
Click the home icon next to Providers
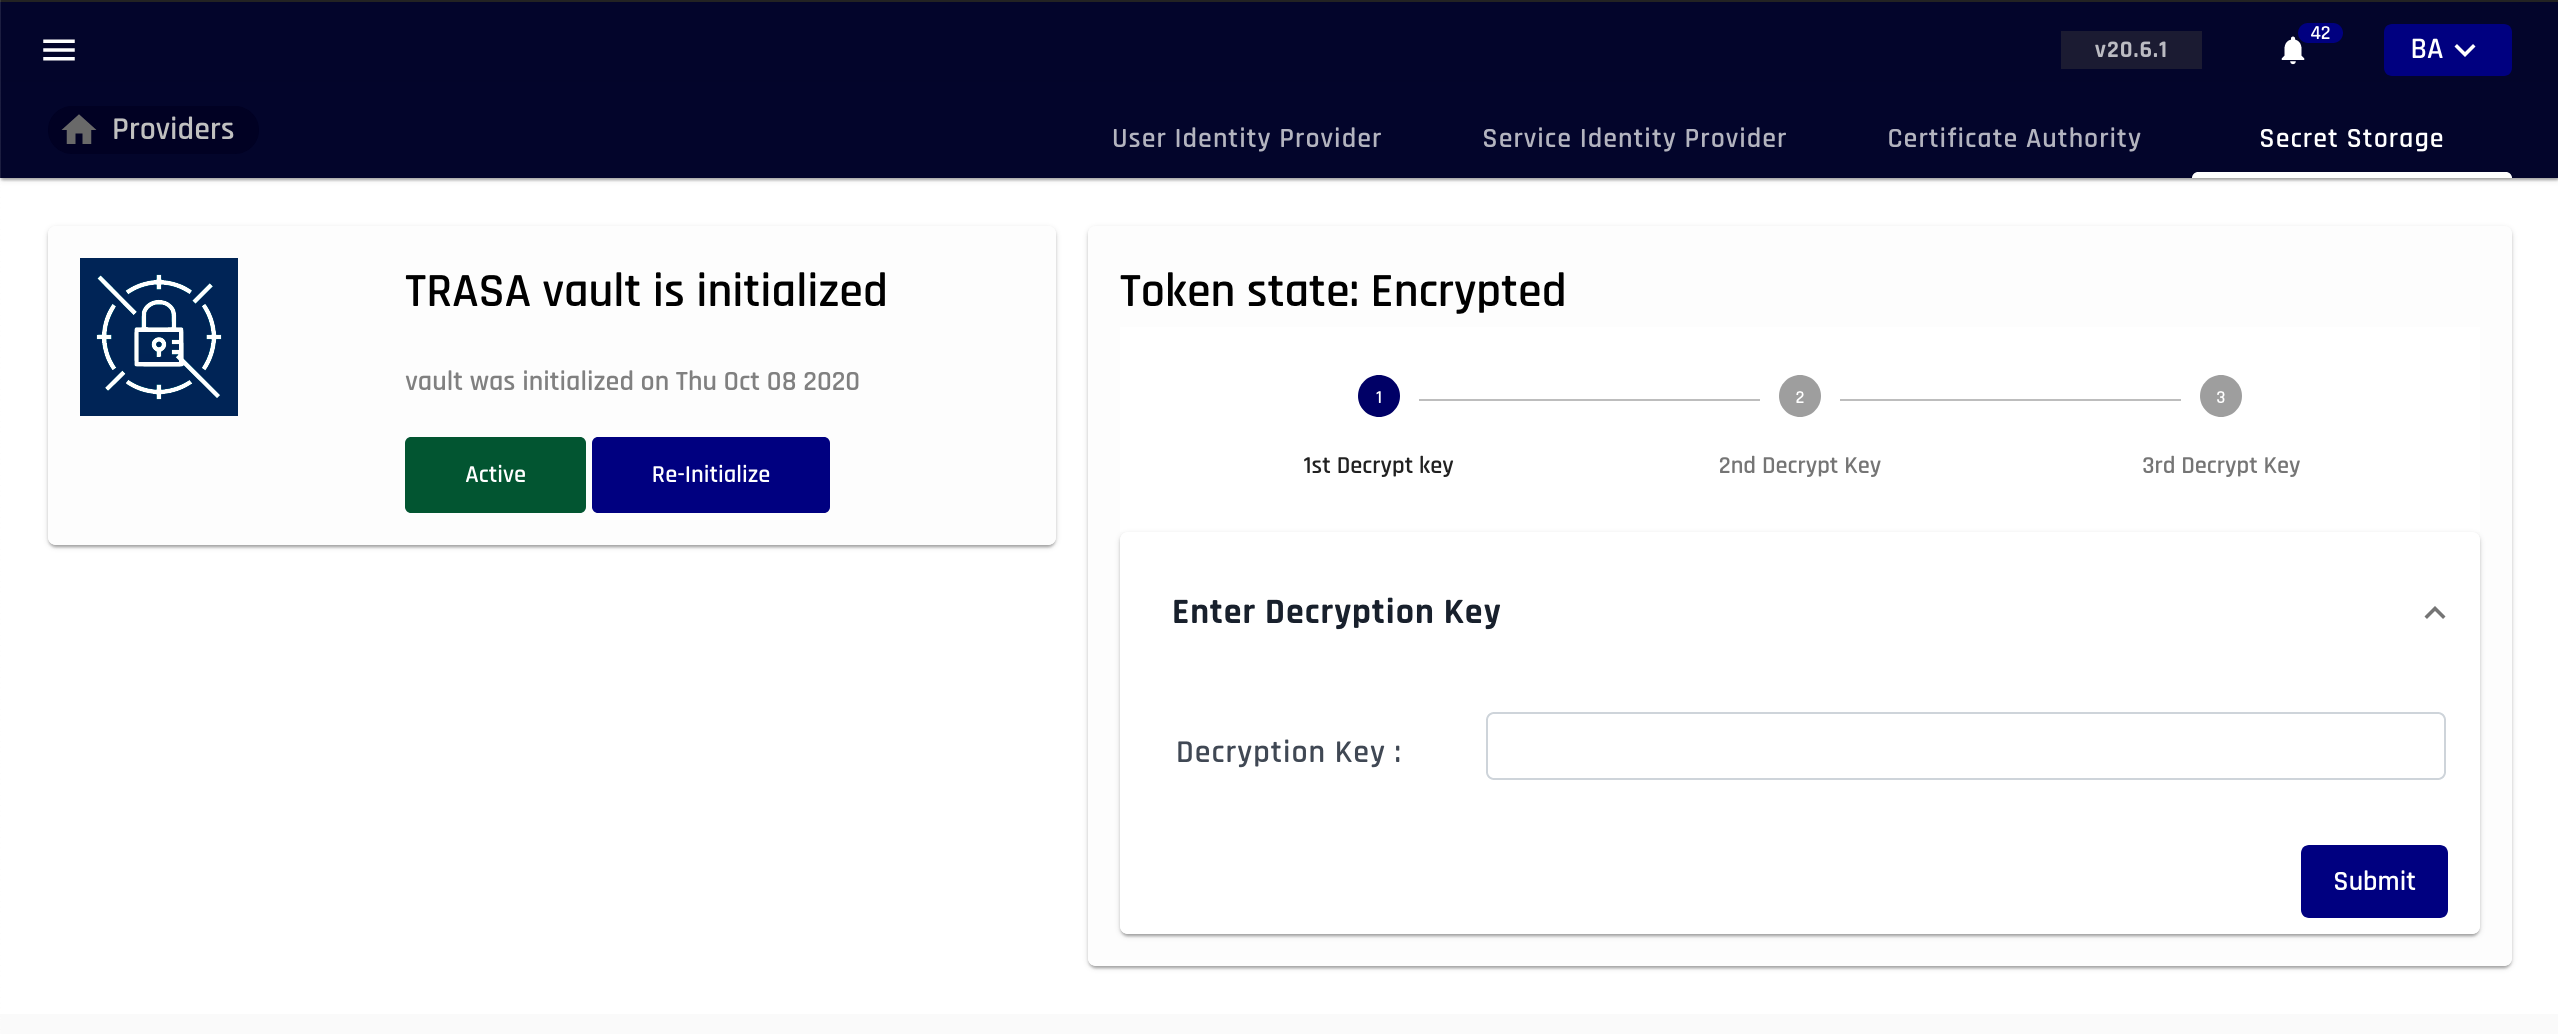coord(79,129)
